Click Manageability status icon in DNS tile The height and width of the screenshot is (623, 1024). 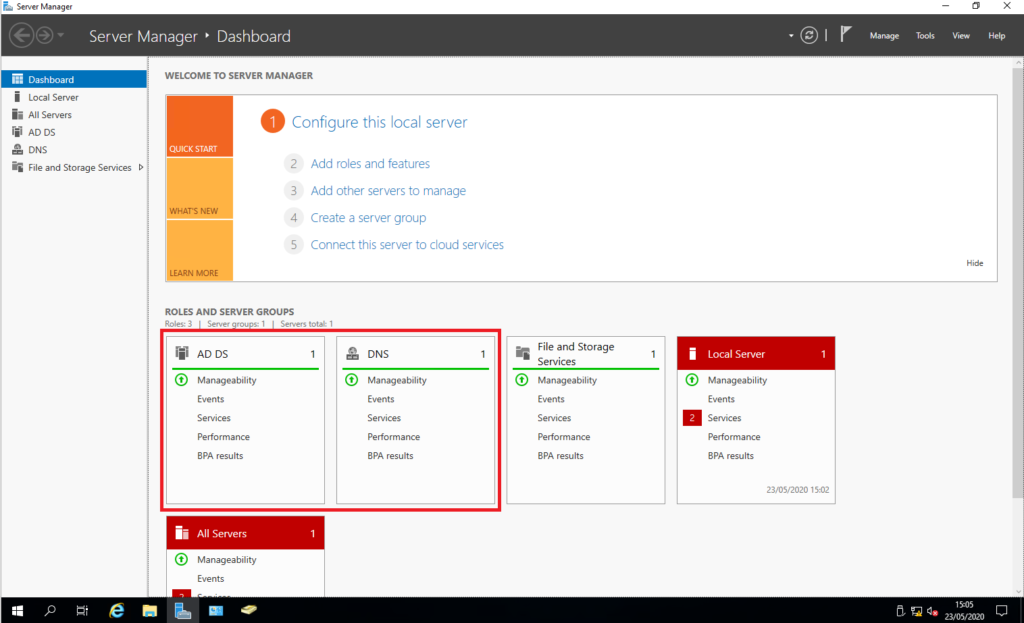pyautogui.click(x=351, y=379)
